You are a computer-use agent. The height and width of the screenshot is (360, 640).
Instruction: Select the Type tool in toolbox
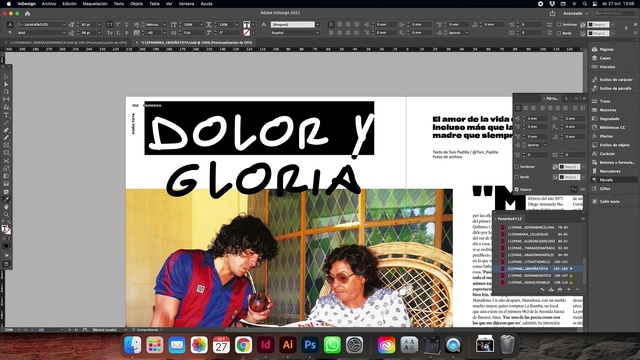pos(6,115)
